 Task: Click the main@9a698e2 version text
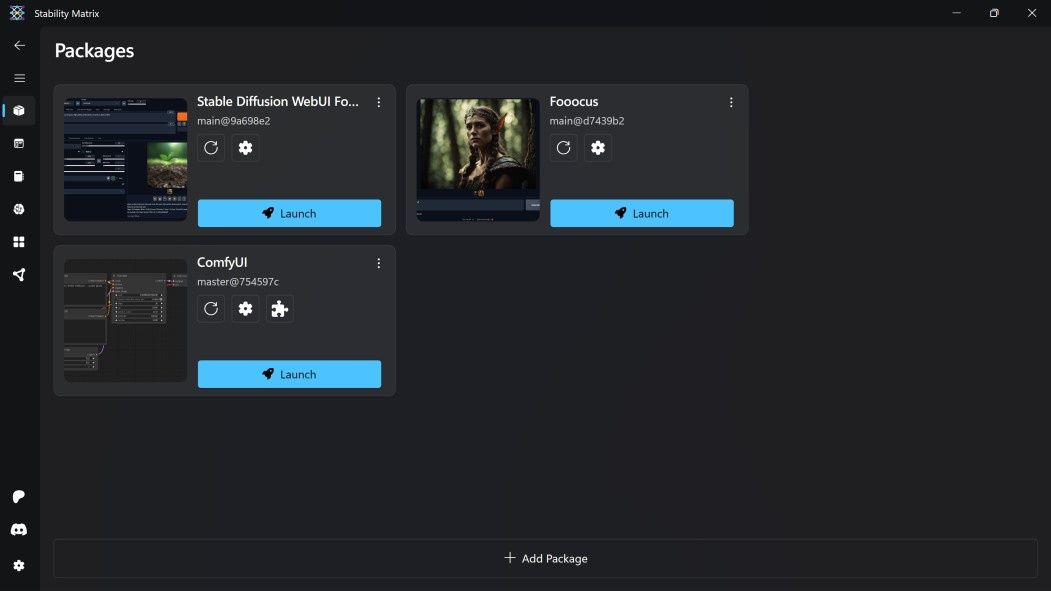click(x=234, y=121)
